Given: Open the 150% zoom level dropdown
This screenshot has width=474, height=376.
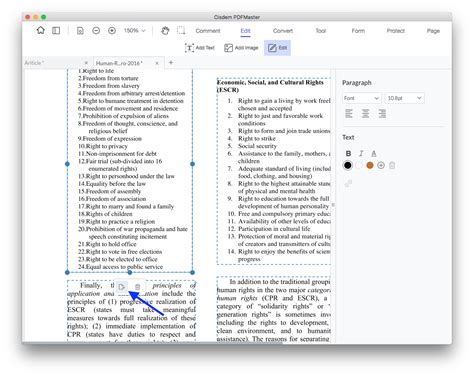Looking at the screenshot, I should coord(135,31).
